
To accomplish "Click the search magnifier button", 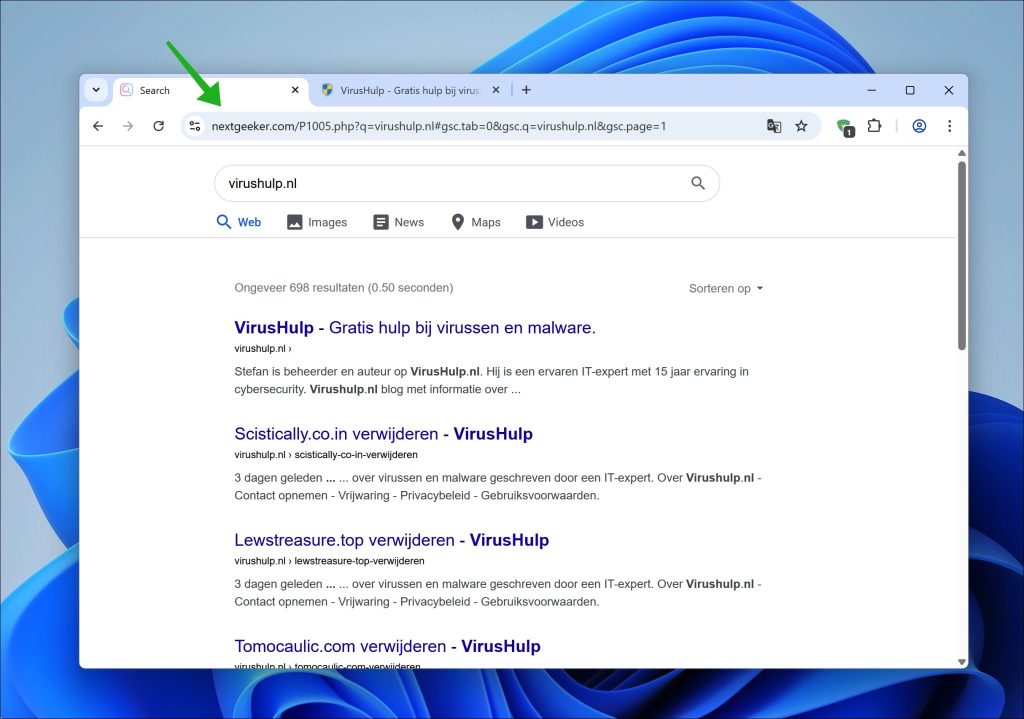I will point(698,184).
